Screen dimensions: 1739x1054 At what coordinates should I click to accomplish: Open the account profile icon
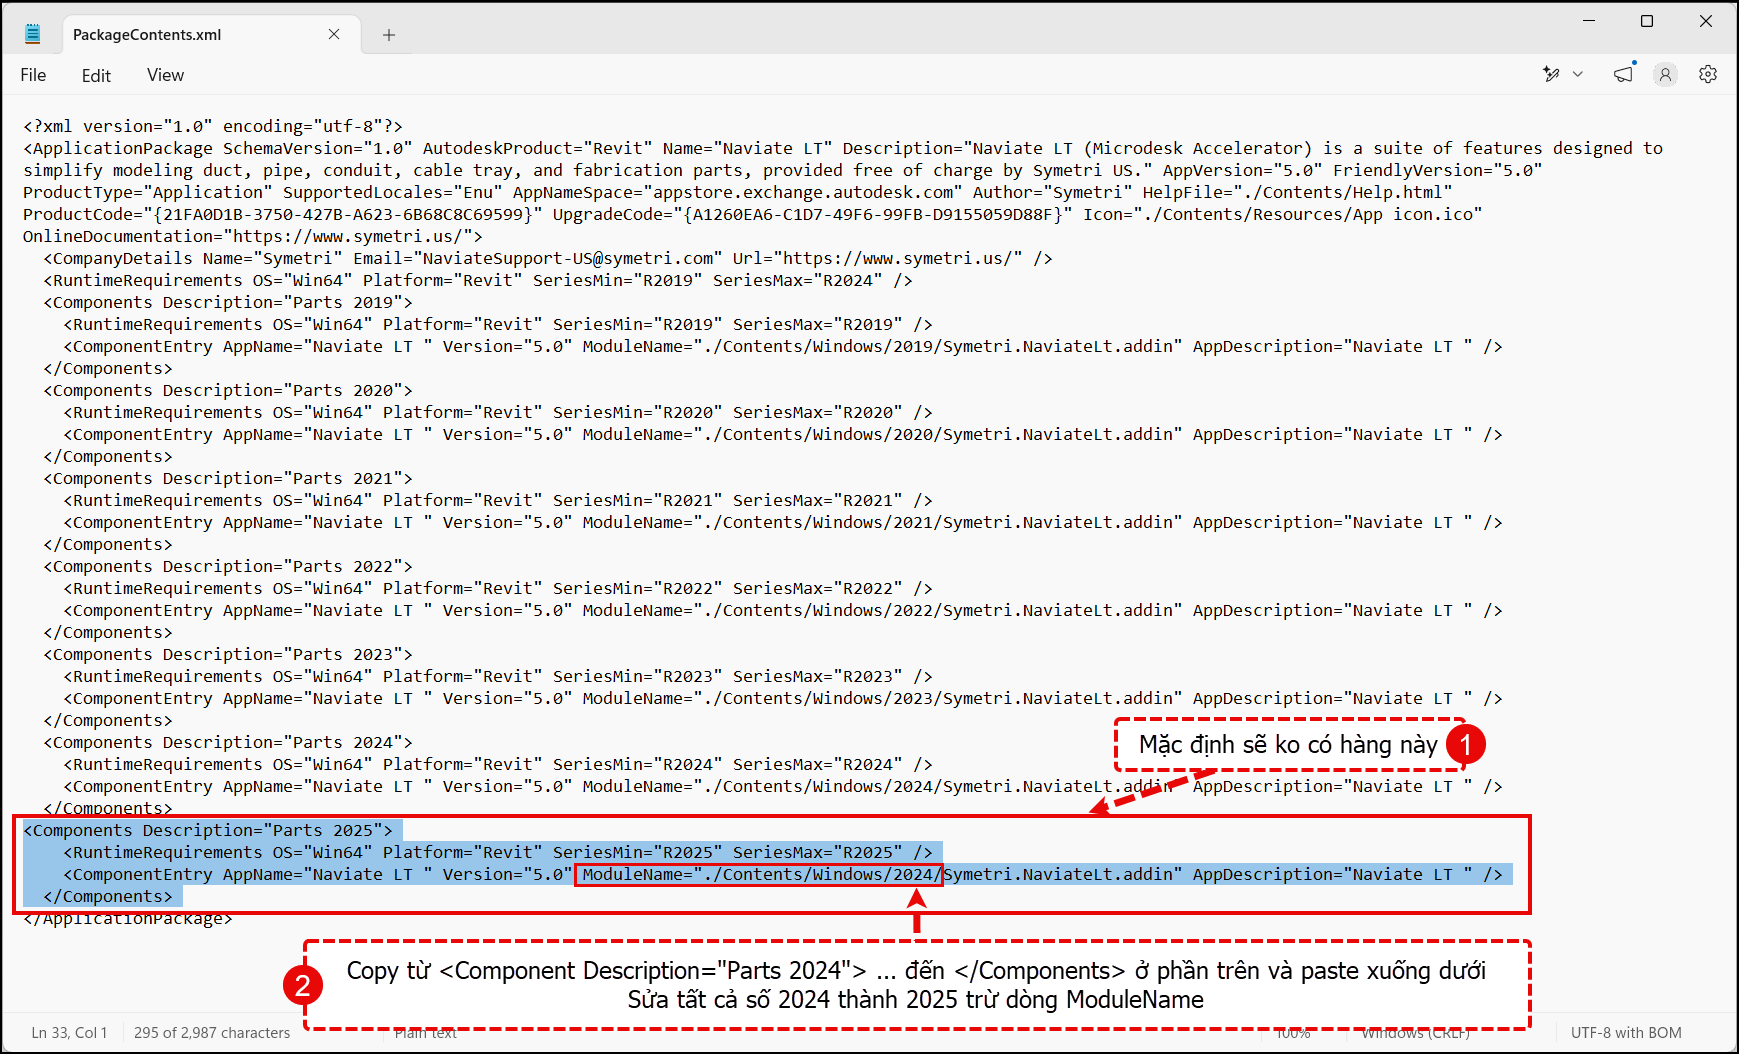(1665, 74)
